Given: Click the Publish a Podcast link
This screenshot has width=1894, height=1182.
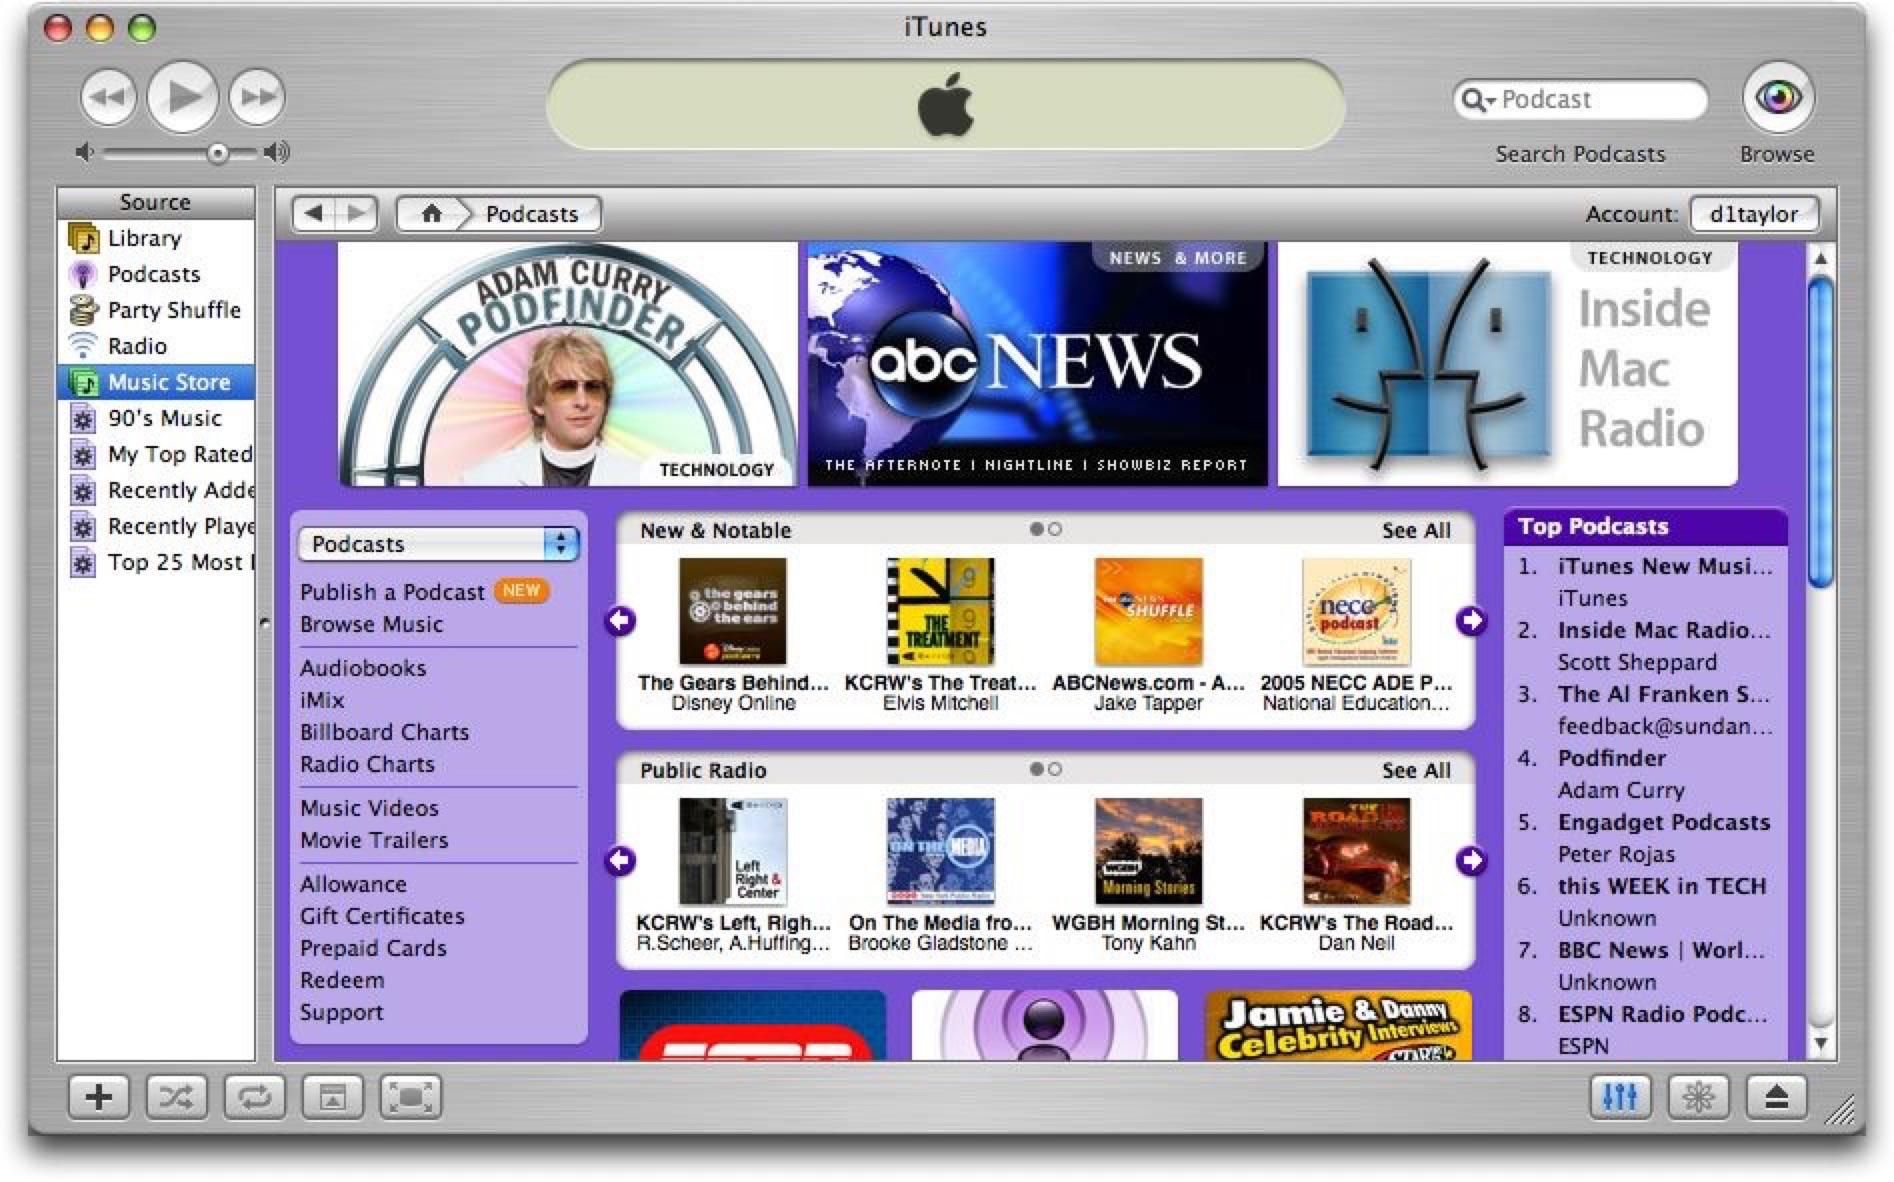Looking at the screenshot, I should 392,592.
